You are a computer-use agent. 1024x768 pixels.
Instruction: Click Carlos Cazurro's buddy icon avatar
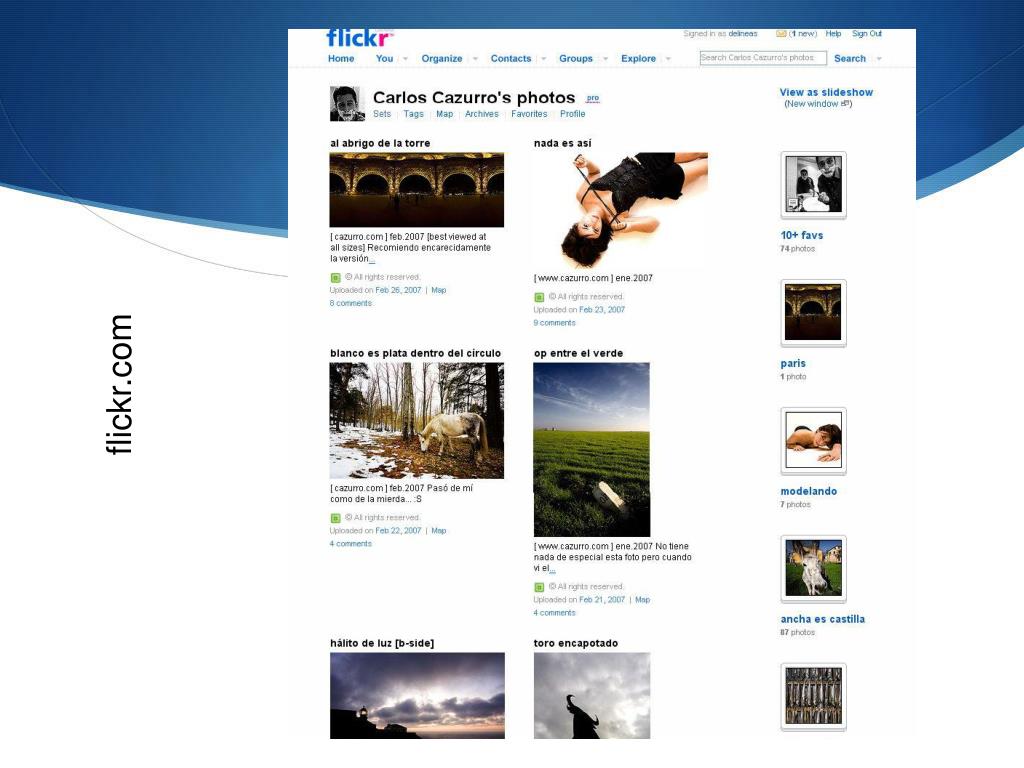(347, 104)
